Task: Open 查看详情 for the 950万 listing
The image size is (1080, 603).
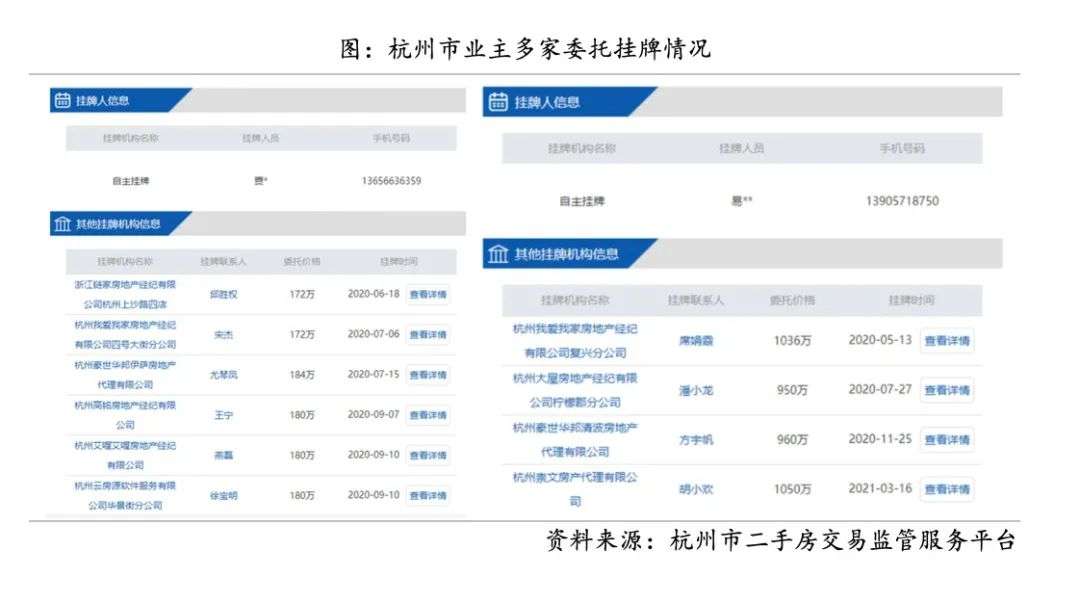Action: (947, 390)
